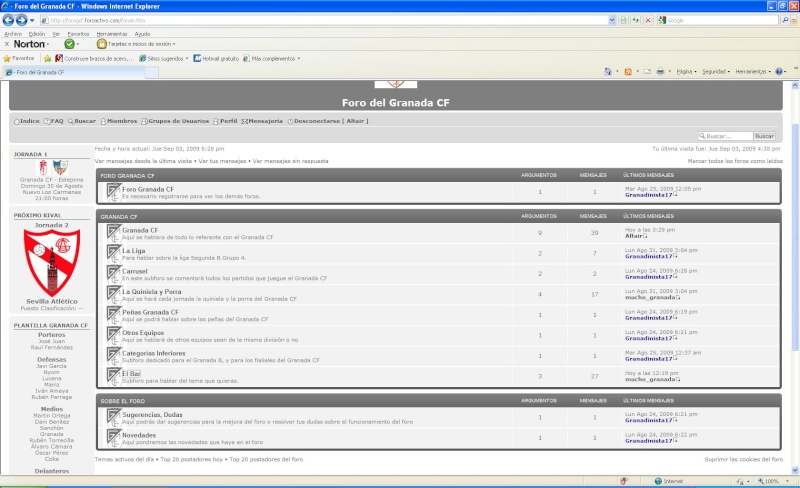Click the Favoritos star button

[x=19, y=58]
